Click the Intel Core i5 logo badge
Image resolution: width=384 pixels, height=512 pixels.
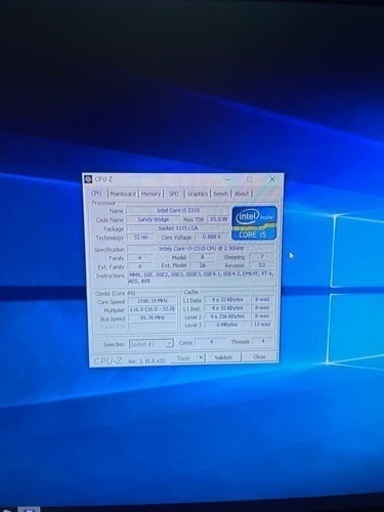click(x=254, y=223)
